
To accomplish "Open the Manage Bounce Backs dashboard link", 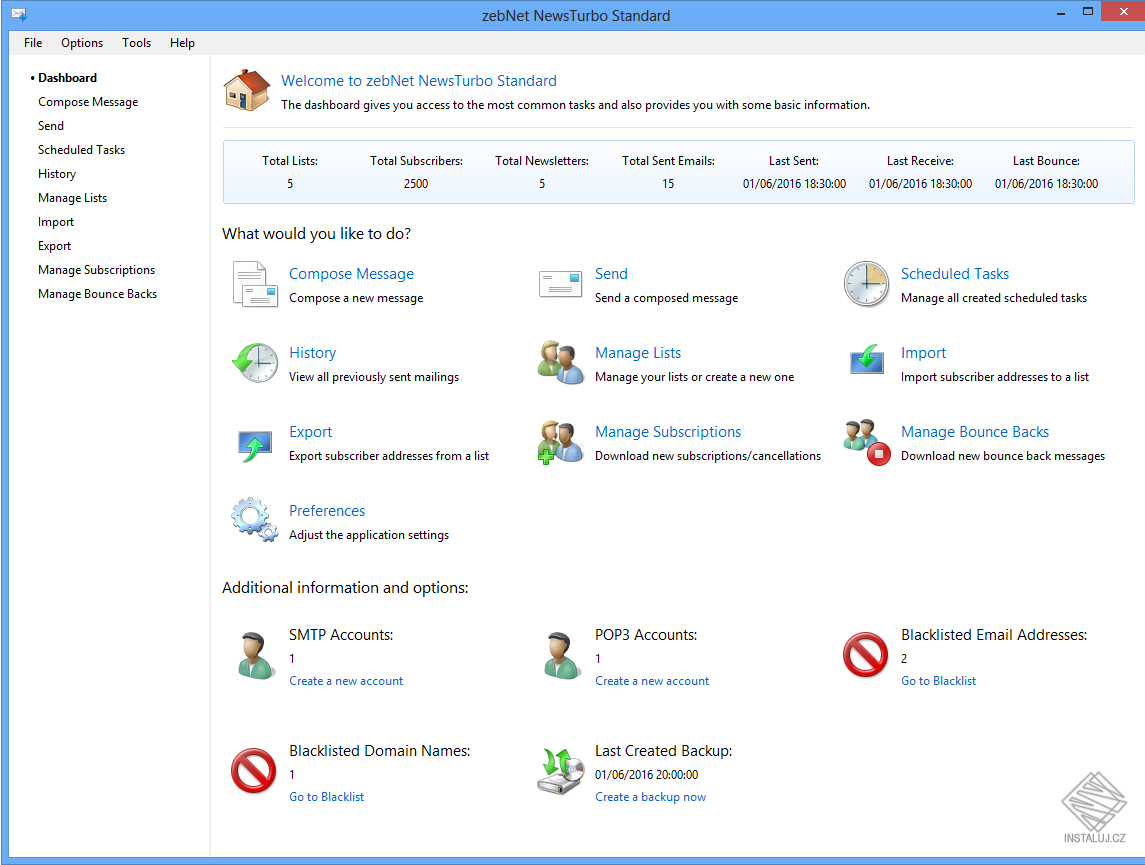I will pos(974,432).
